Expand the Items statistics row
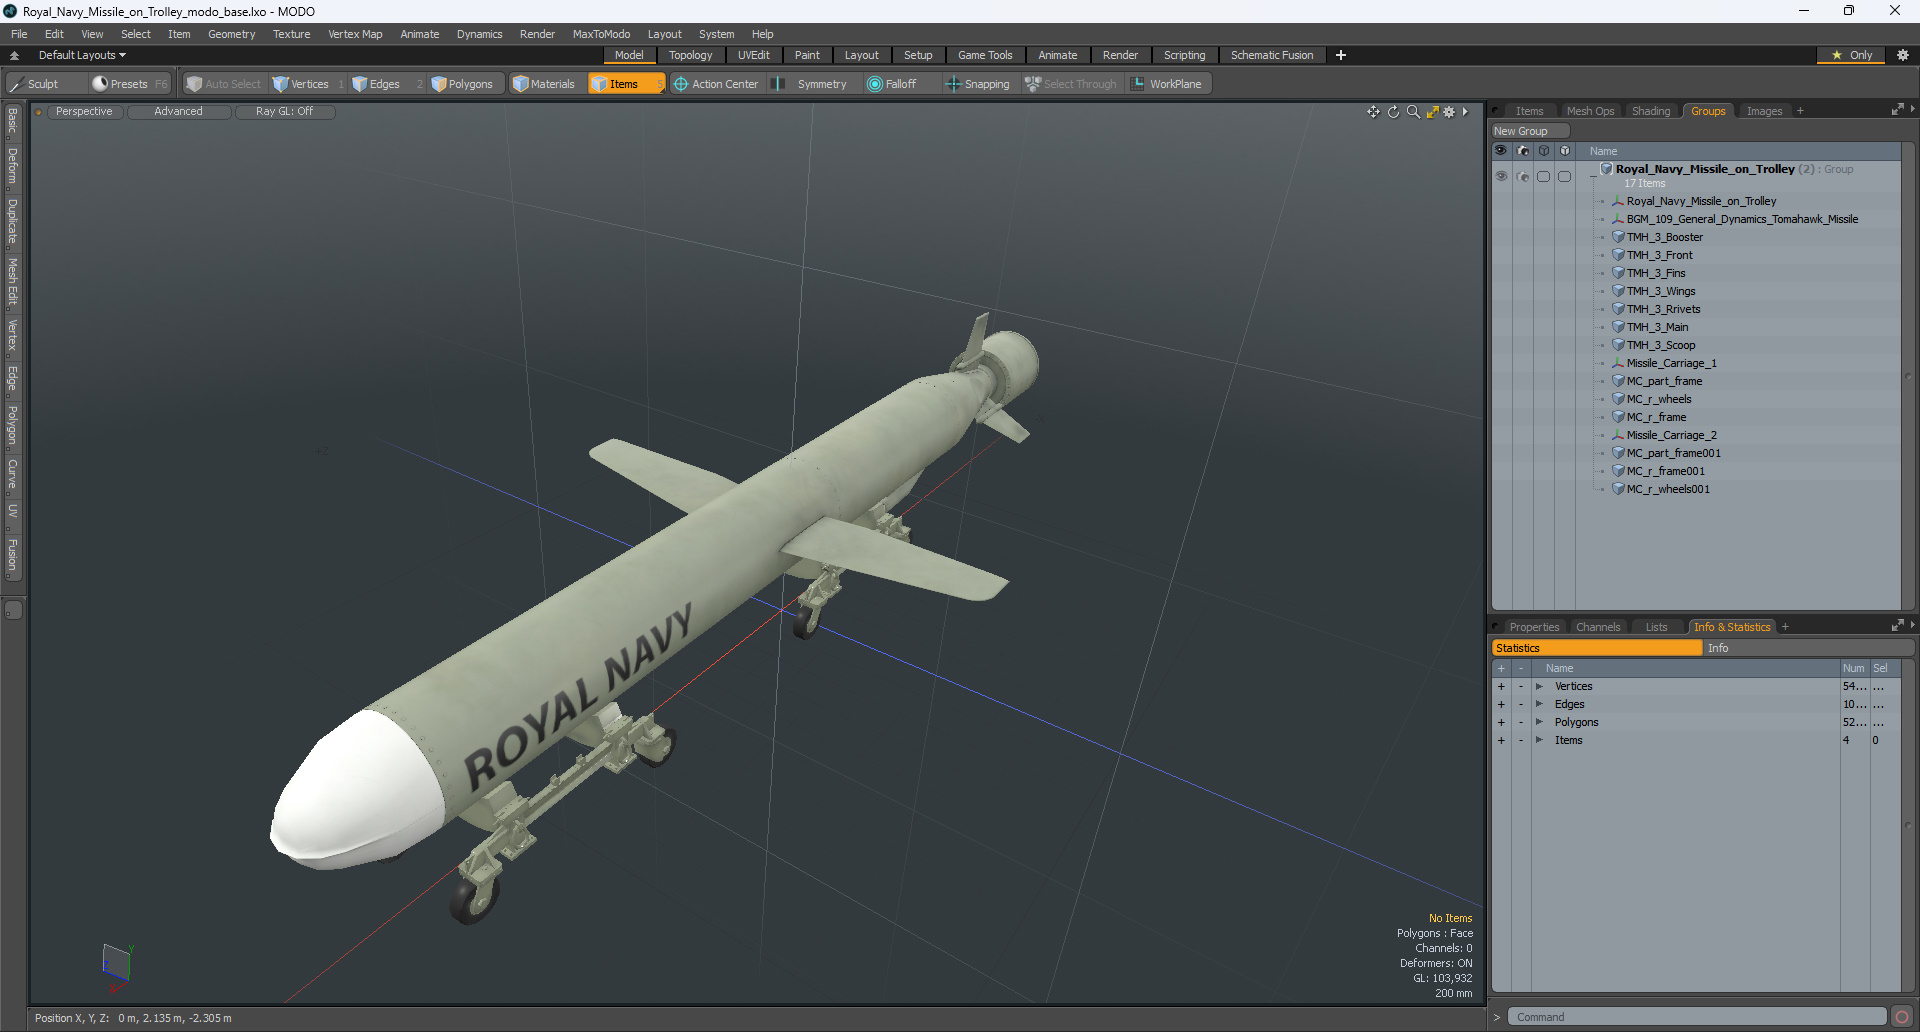 pyautogui.click(x=1539, y=740)
